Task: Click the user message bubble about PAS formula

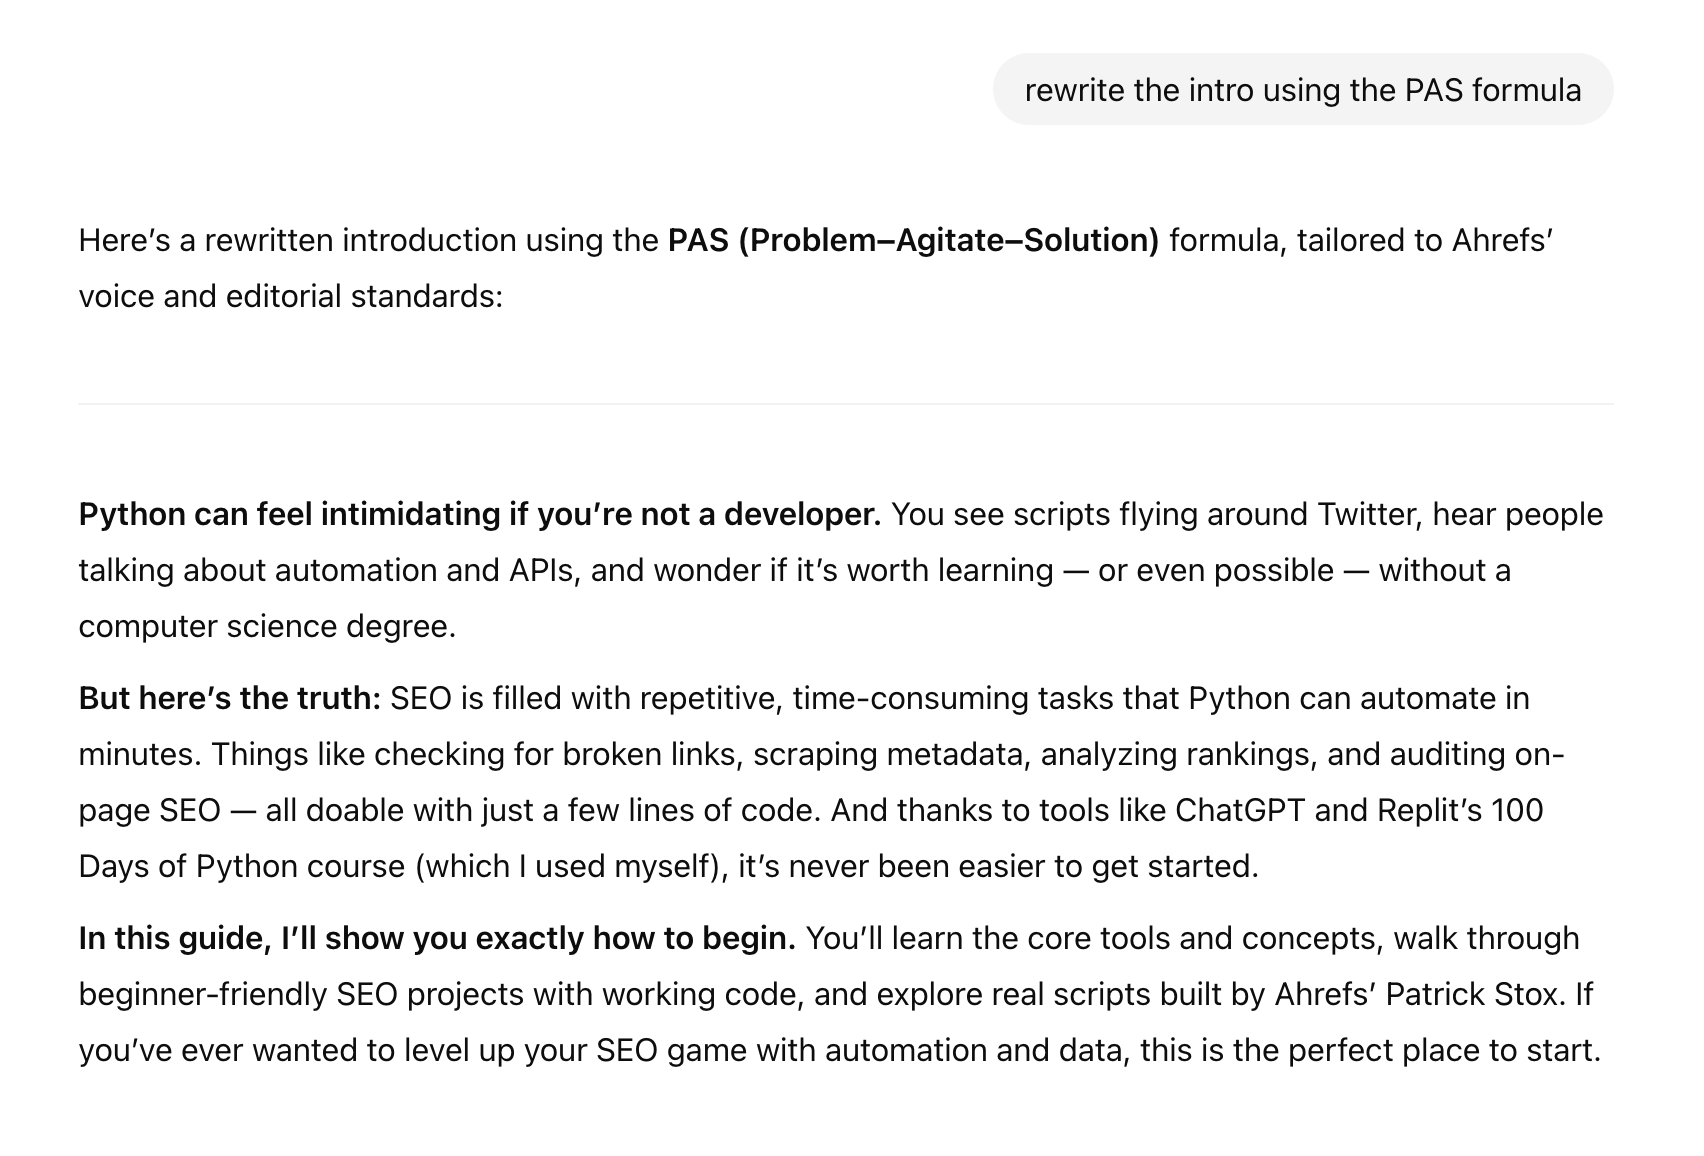Action: click(1302, 90)
